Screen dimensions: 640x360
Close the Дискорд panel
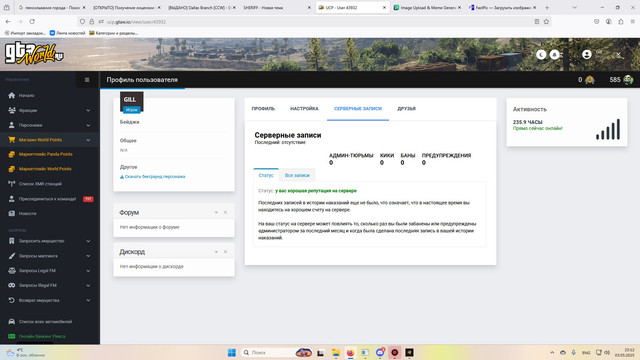(225, 252)
